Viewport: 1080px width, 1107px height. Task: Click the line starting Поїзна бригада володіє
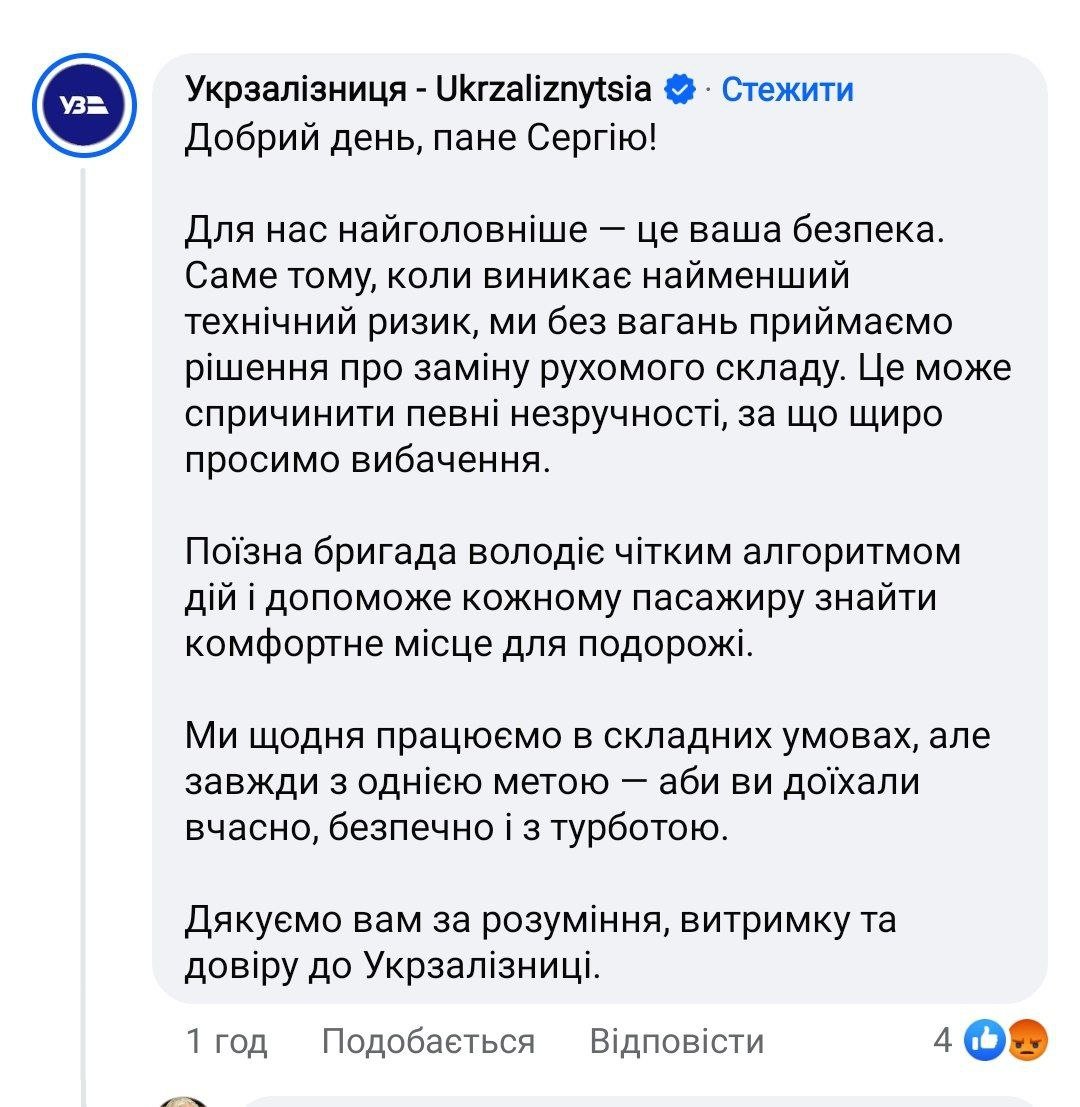pos(573,552)
